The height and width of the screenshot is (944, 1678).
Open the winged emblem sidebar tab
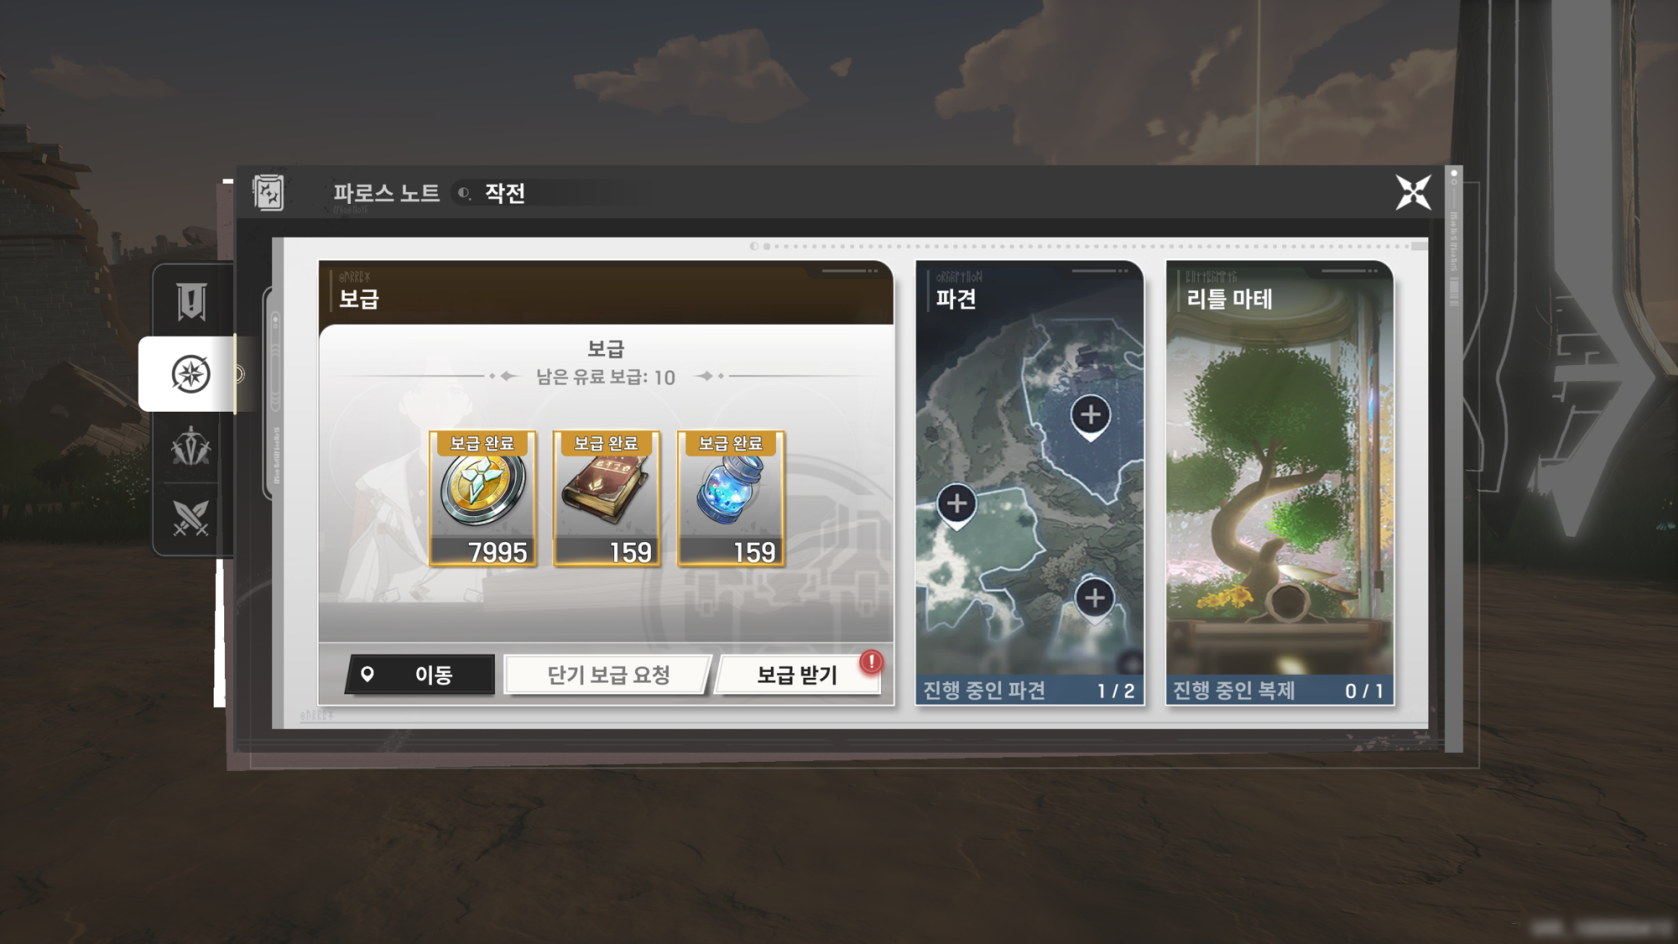pyautogui.click(x=190, y=447)
